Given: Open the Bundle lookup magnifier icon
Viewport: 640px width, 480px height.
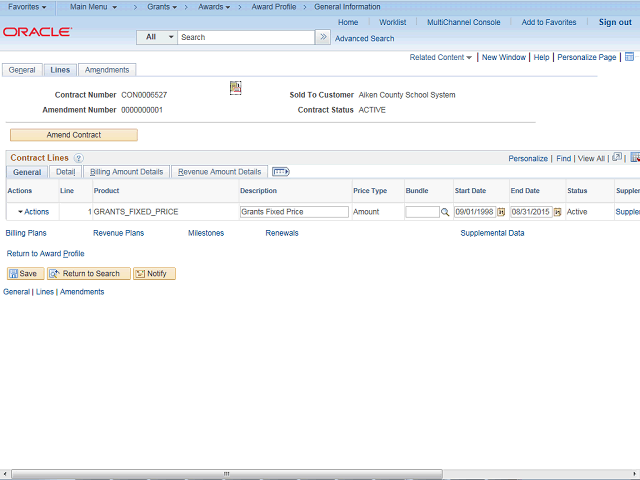Looking at the screenshot, I should pyautogui.click(x=445, y=212).
